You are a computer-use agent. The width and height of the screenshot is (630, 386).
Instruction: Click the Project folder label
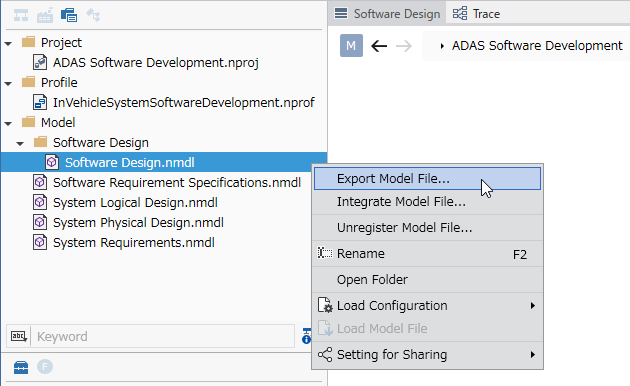pyautogui.click(x=61, y=43)
